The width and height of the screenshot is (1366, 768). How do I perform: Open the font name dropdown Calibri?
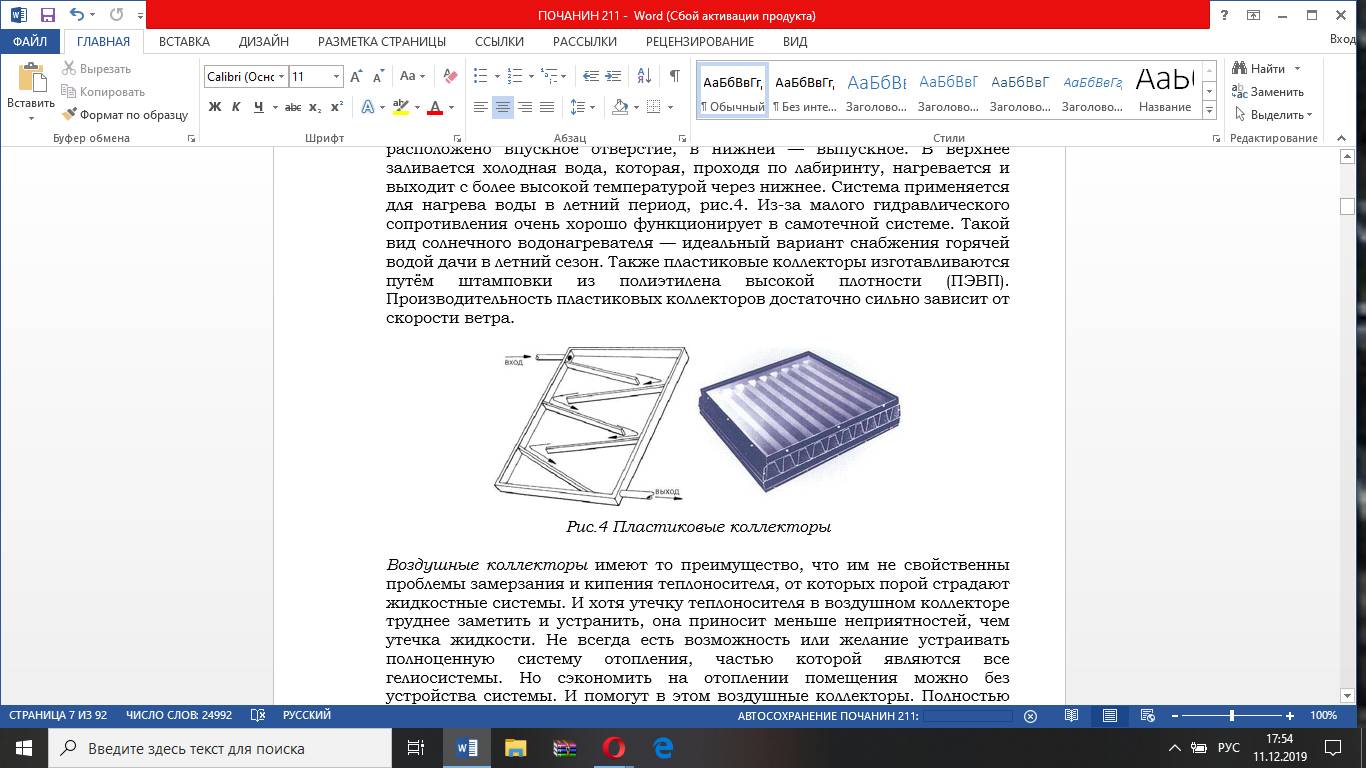[x=282, y=76]
